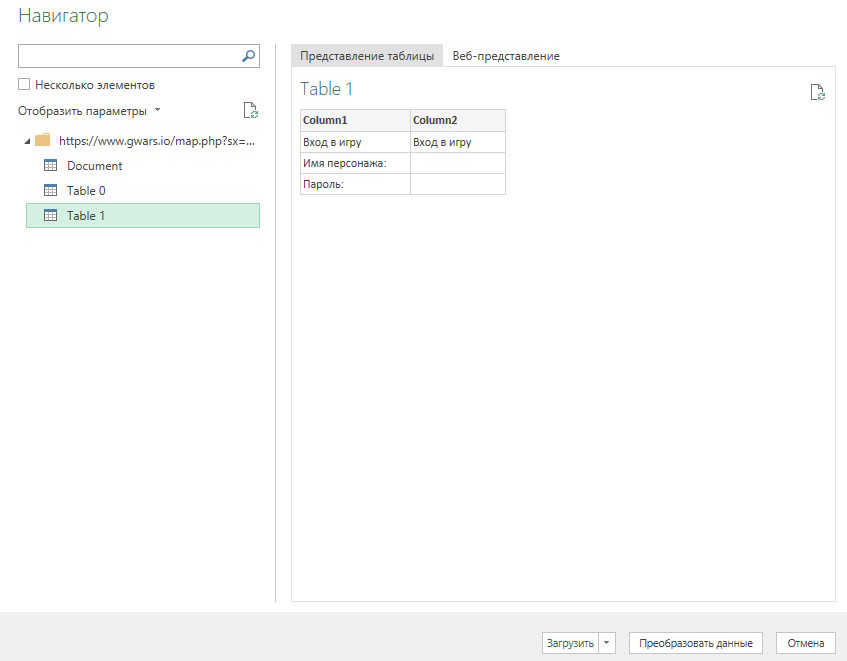Click Вход в игру cell in Column1
Image resolution: width=847 pixels, height=661 pixels.
[x=355, y=142]
